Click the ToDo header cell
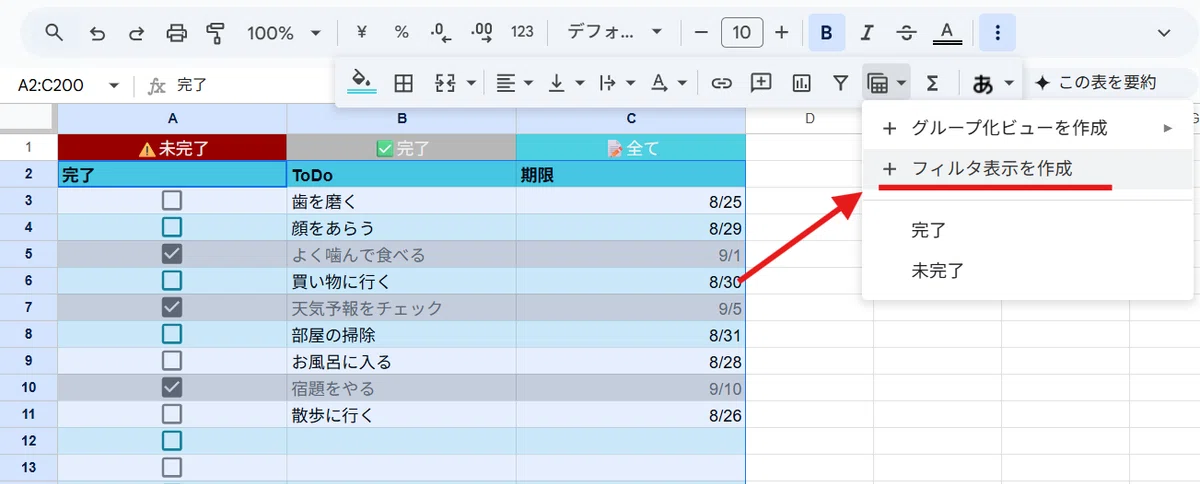 (x=401, y=174)
